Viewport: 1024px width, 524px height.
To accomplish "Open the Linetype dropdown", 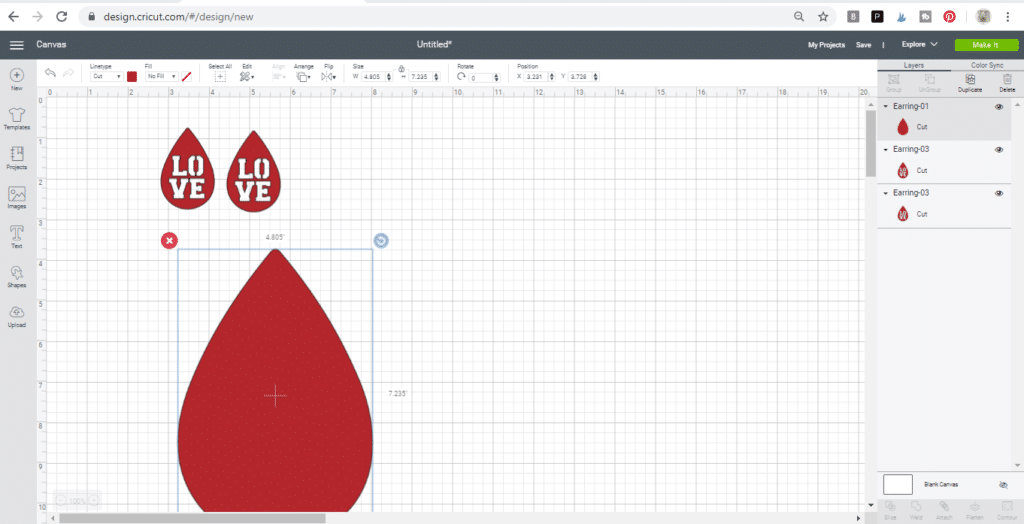I will 105,76.
